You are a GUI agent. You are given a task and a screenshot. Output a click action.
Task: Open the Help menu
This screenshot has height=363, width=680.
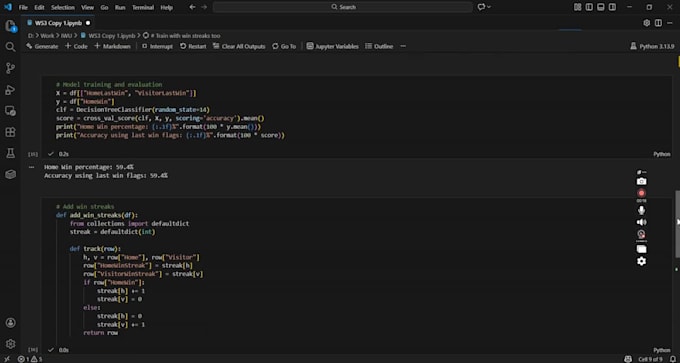[x=167, y=7]
